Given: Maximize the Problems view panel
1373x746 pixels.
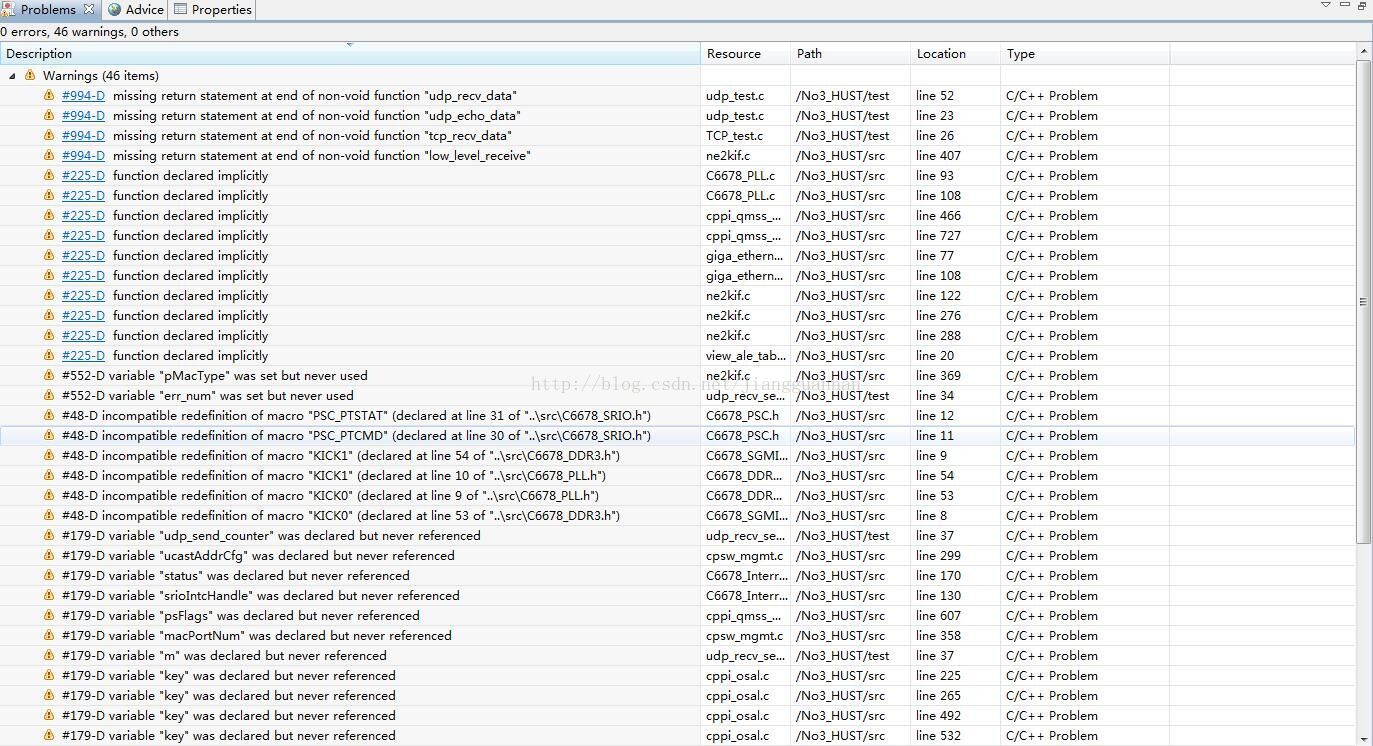Looking at the screenshot, I should 1362,5.
